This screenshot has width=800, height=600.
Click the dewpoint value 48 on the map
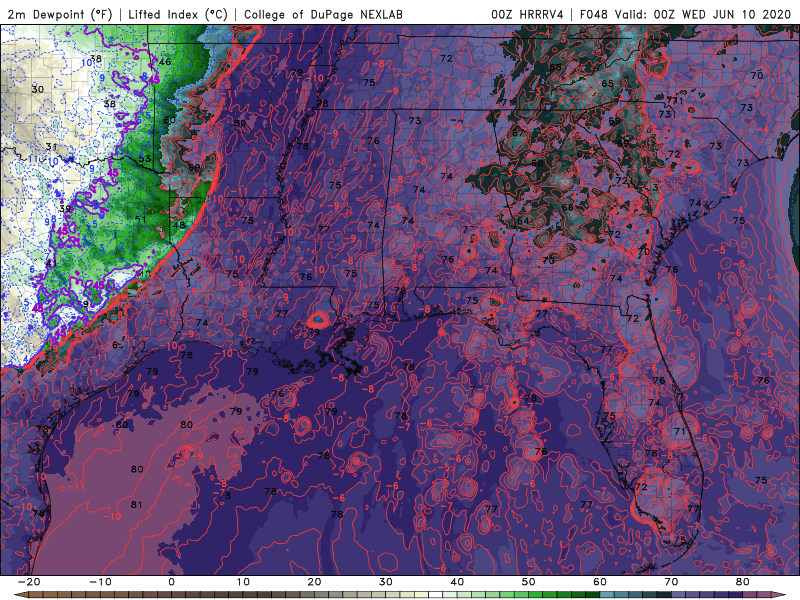179,225
